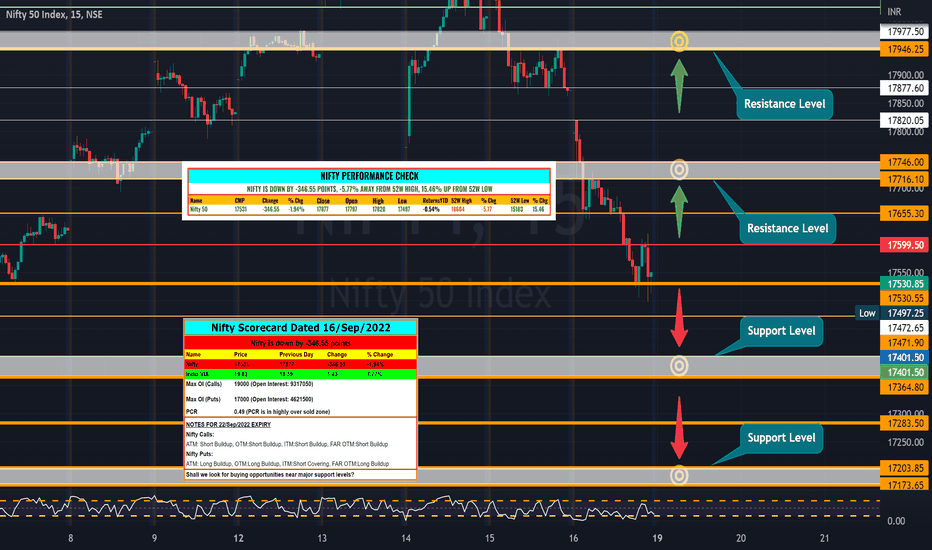This screenshot has height=550, width=932.
Task: Click the date 14 on the time axis
Action: pos(406,538)
